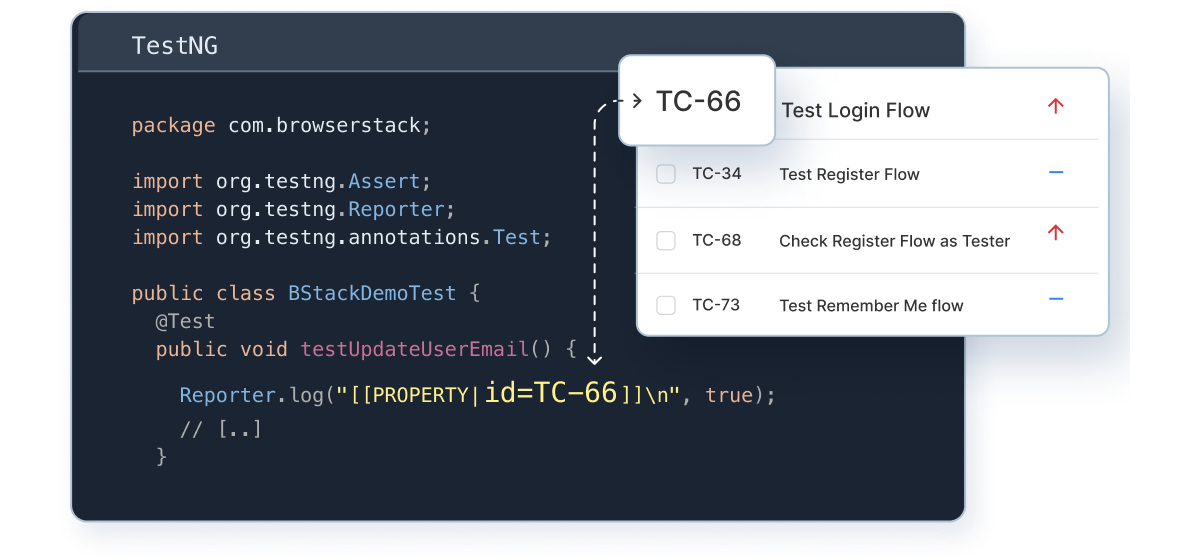The height and width of the screenshot is (560, 1180).
Task: Click the highlighted id=TC-66 text in code
Action: tap(551, 393)
